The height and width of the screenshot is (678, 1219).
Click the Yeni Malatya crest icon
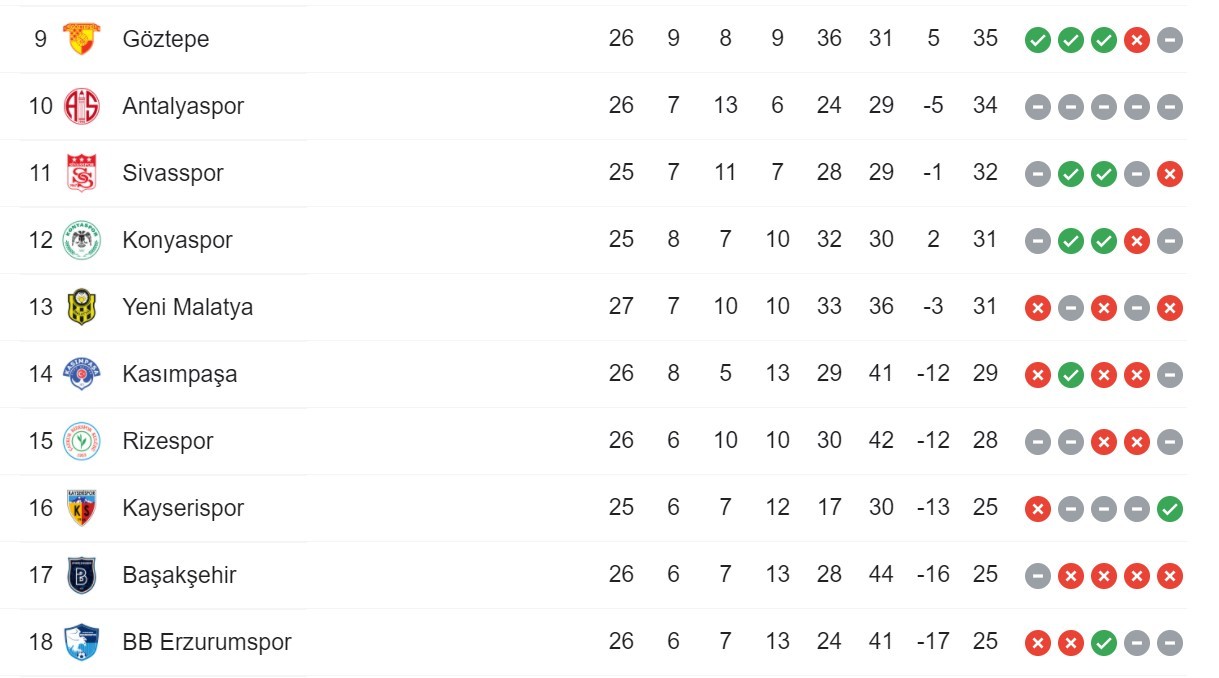(81, 307)
